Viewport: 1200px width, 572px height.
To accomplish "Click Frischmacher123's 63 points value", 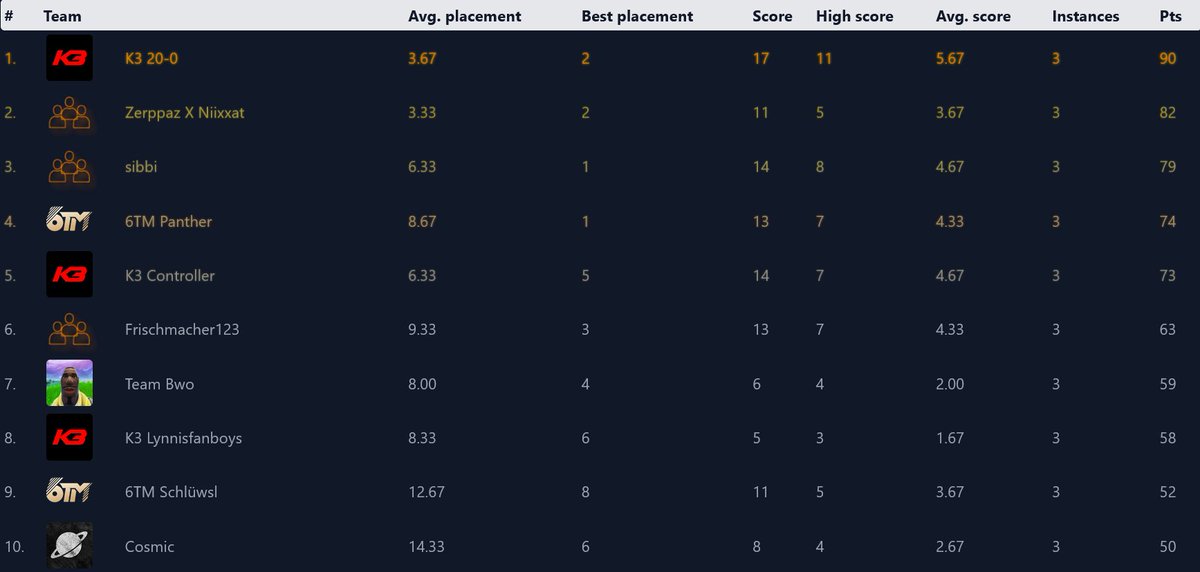I will (x=1167, y=329).
